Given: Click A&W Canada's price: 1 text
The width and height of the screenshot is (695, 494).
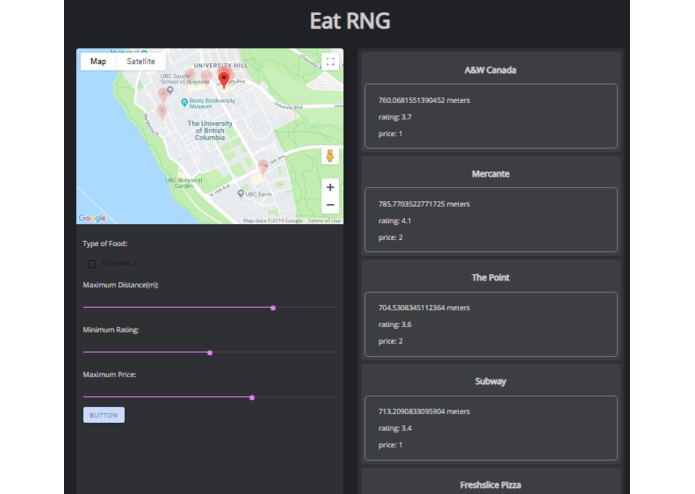Looking at the screenshot, I should [390, 134].
